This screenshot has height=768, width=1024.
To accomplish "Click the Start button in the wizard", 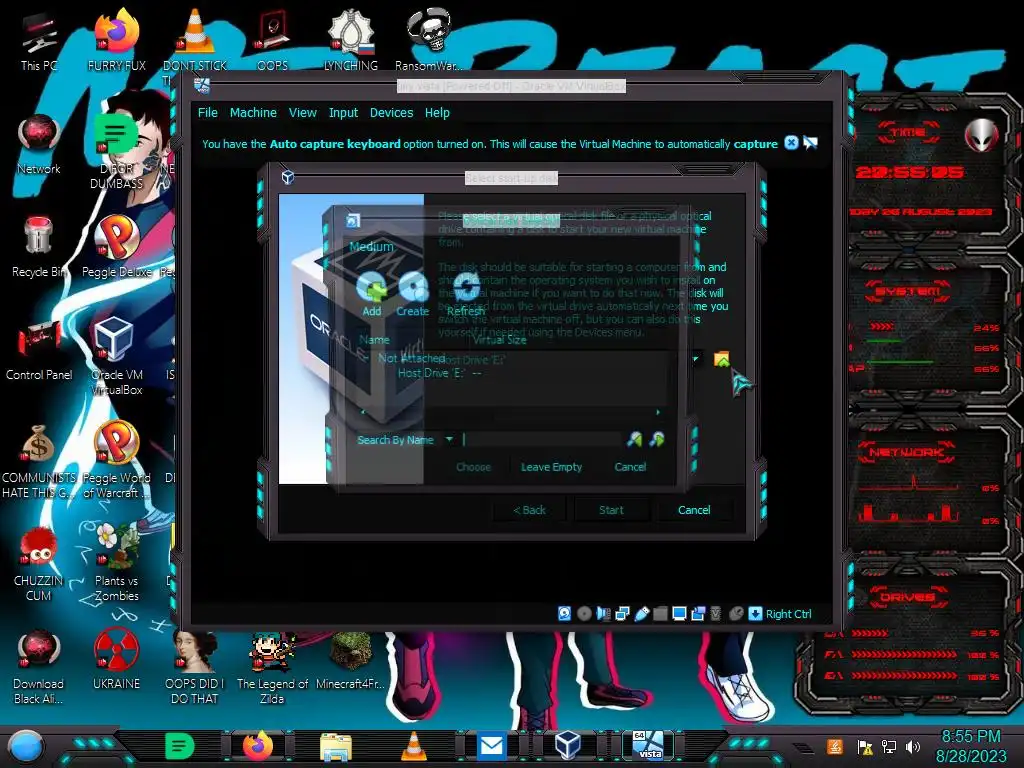I will (611, 510).
